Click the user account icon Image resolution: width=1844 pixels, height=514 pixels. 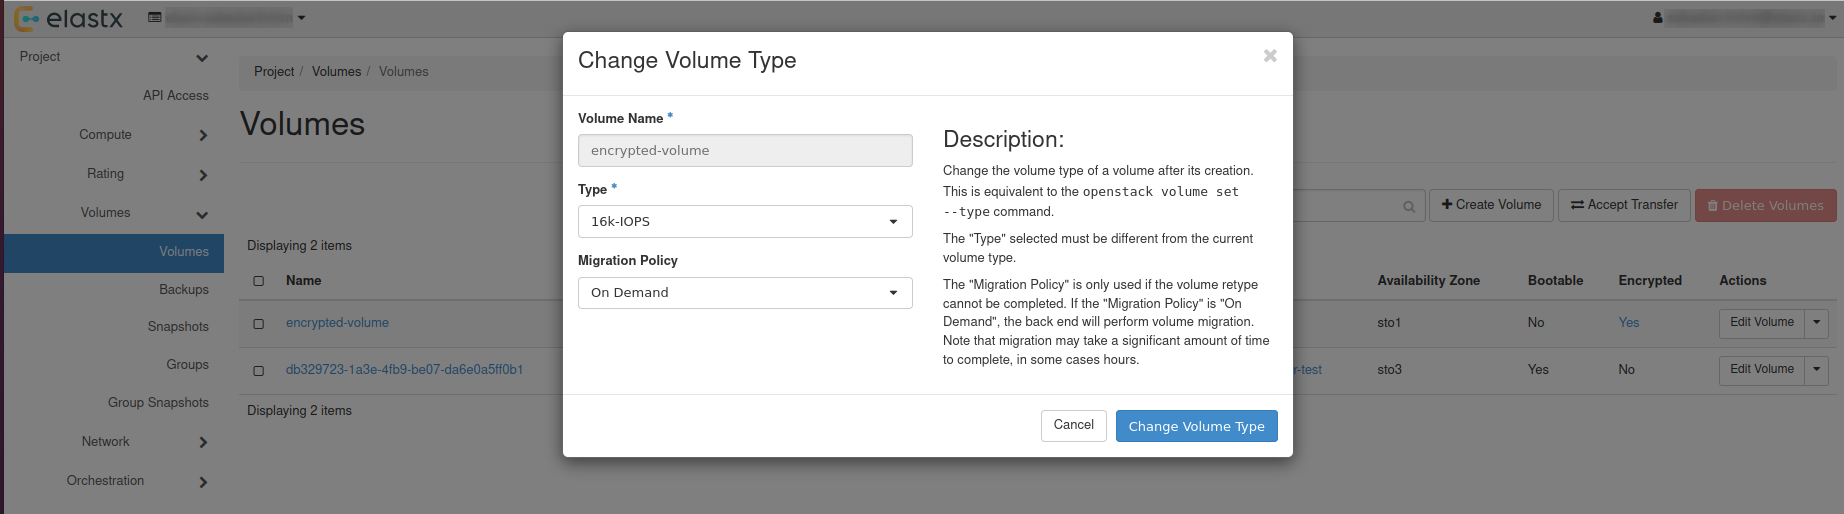[x=1657, y=18]
